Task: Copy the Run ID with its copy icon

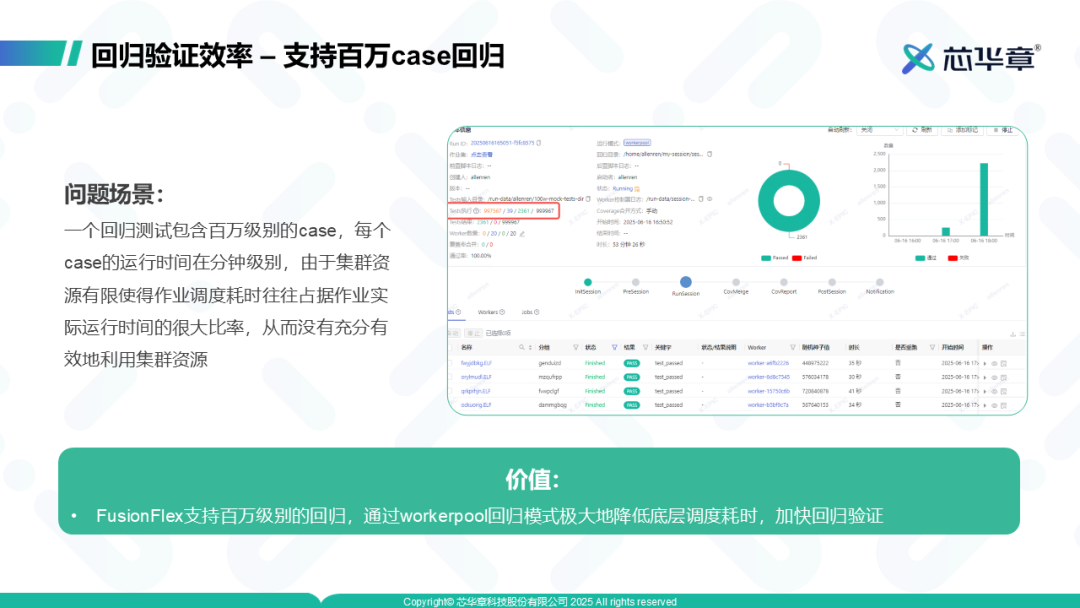Action: [x=539, y=143]
